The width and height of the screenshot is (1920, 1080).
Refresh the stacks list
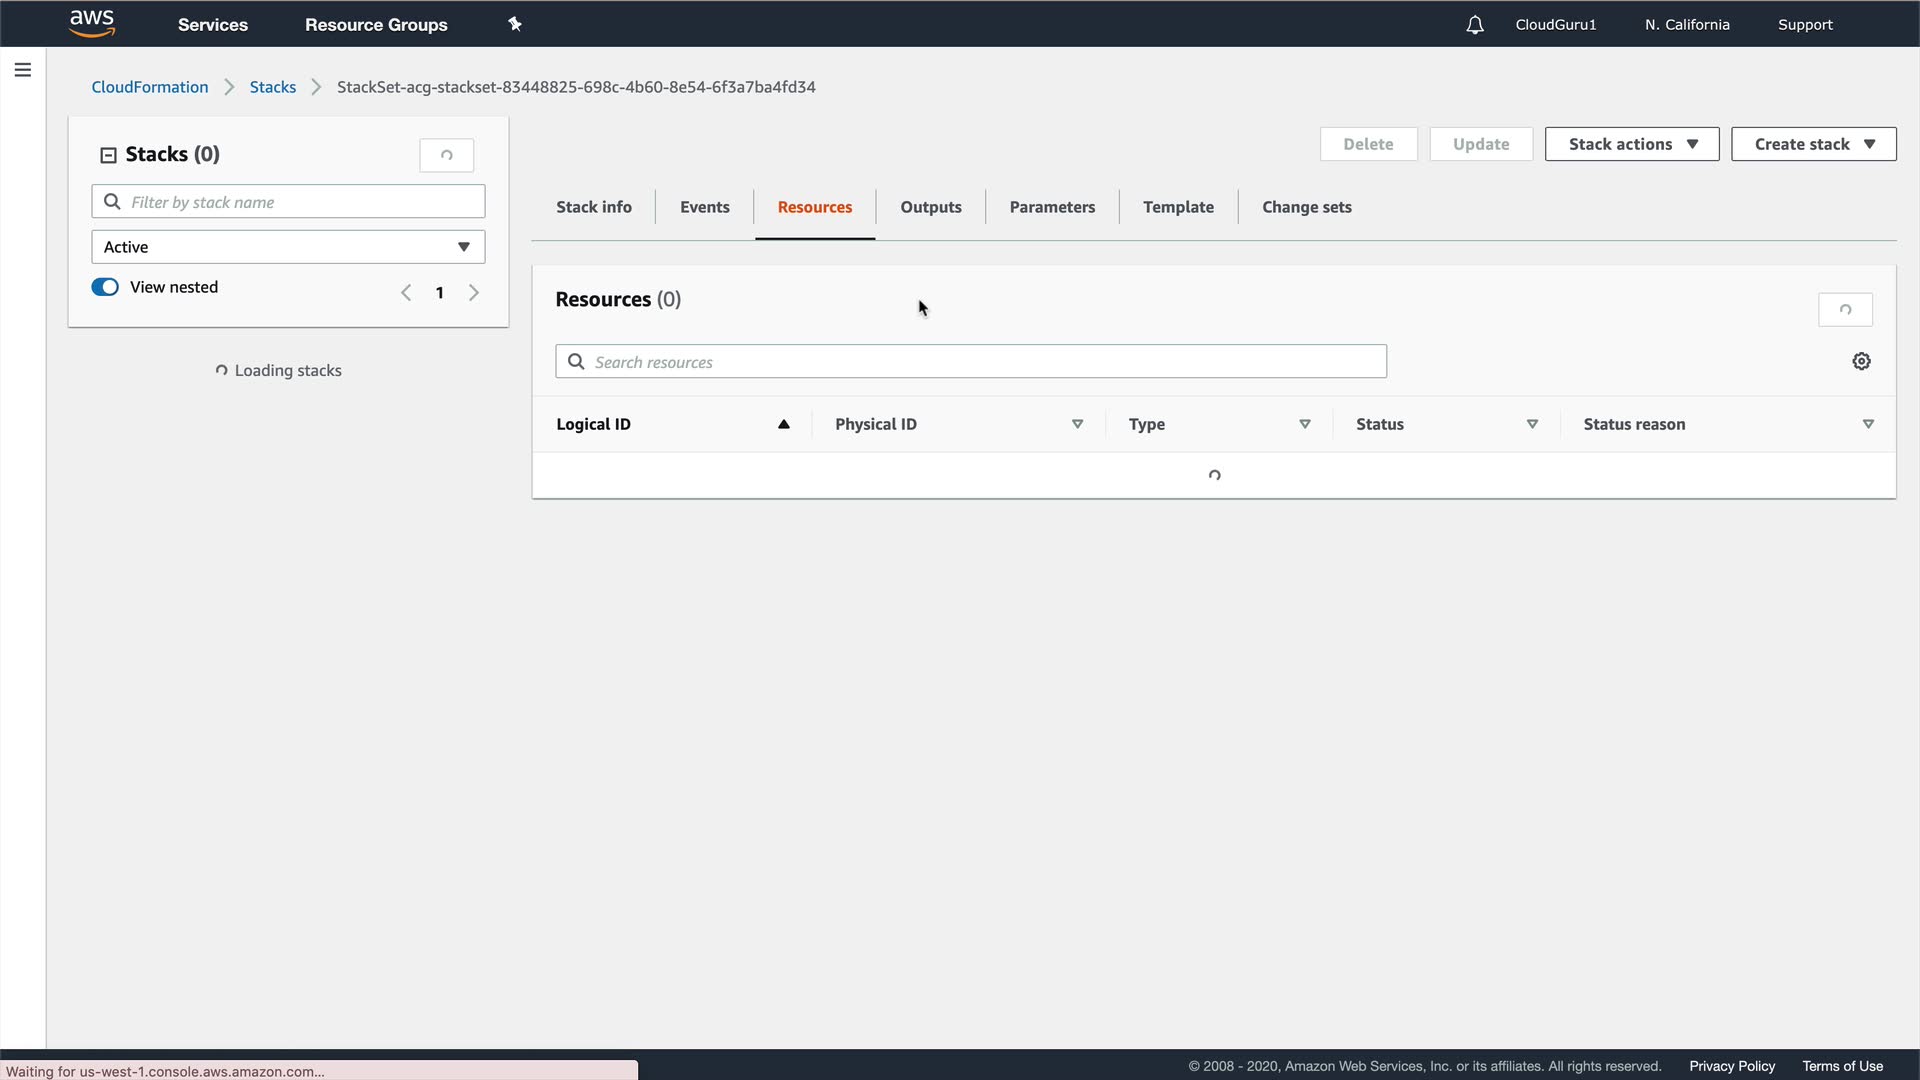446,155
